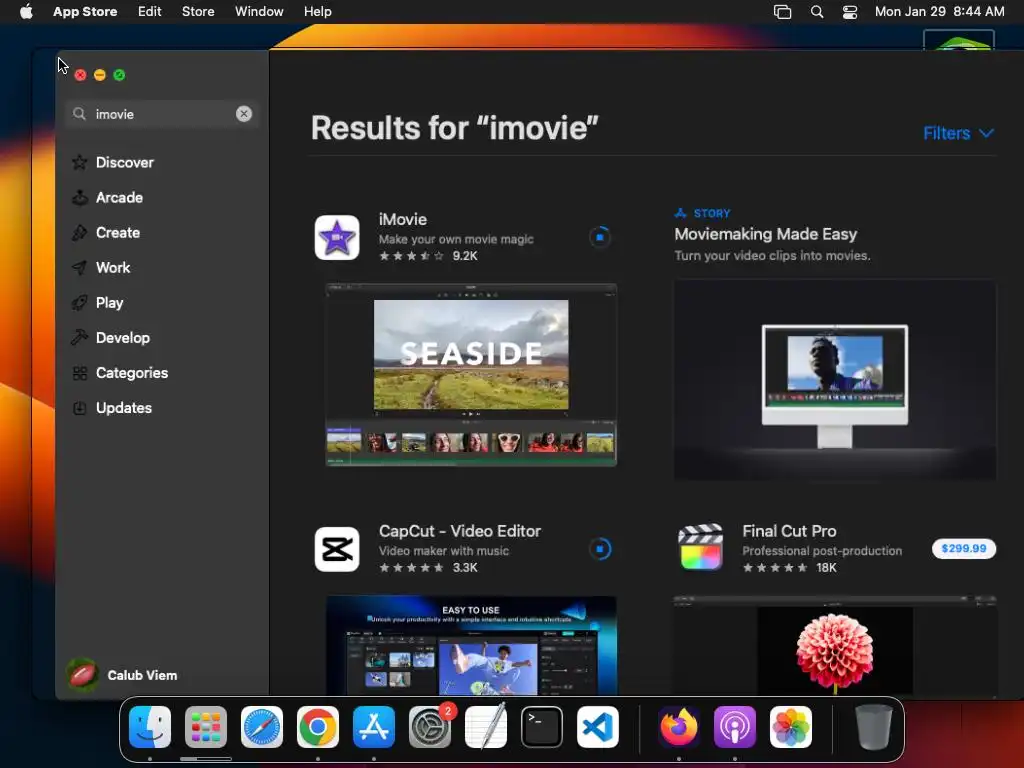The image size is (1024, 768).
Task: Open the iMovie SEASIDE screenshot preview
Action: [x=471, y=375]
